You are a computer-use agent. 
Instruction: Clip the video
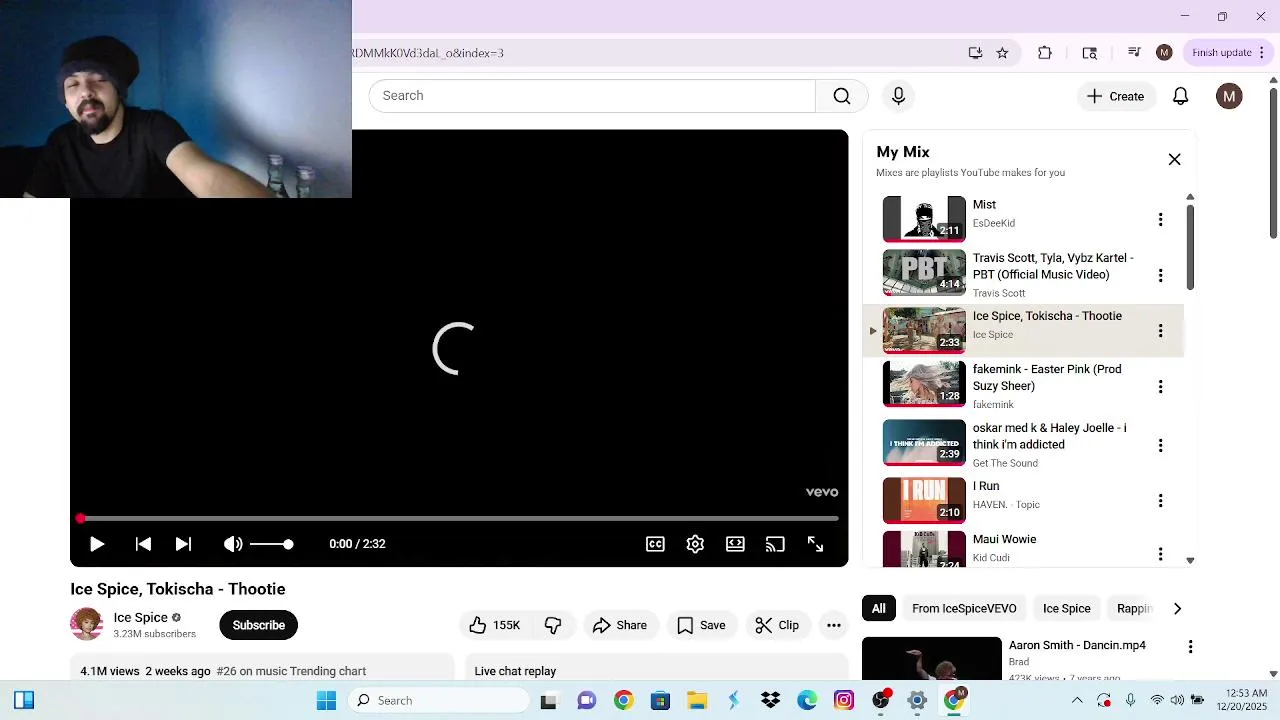pos(778,625)
